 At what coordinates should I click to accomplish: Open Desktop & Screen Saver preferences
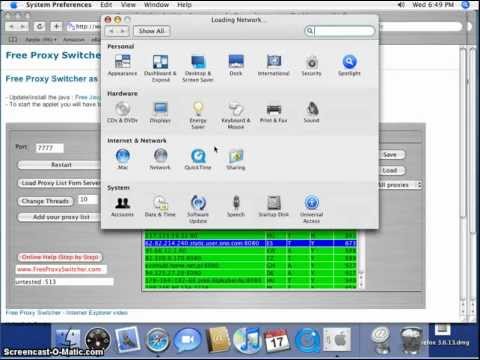(x=198, y=68)
